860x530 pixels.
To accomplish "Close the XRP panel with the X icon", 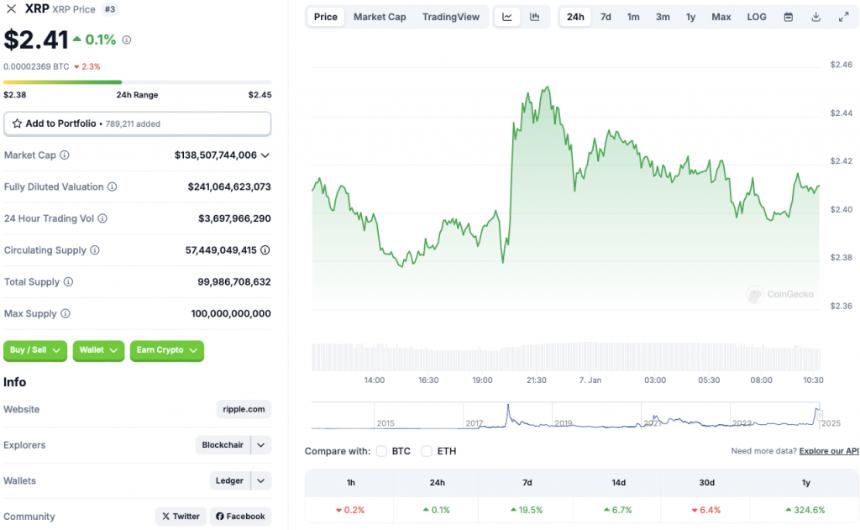I will pos(11,9).
